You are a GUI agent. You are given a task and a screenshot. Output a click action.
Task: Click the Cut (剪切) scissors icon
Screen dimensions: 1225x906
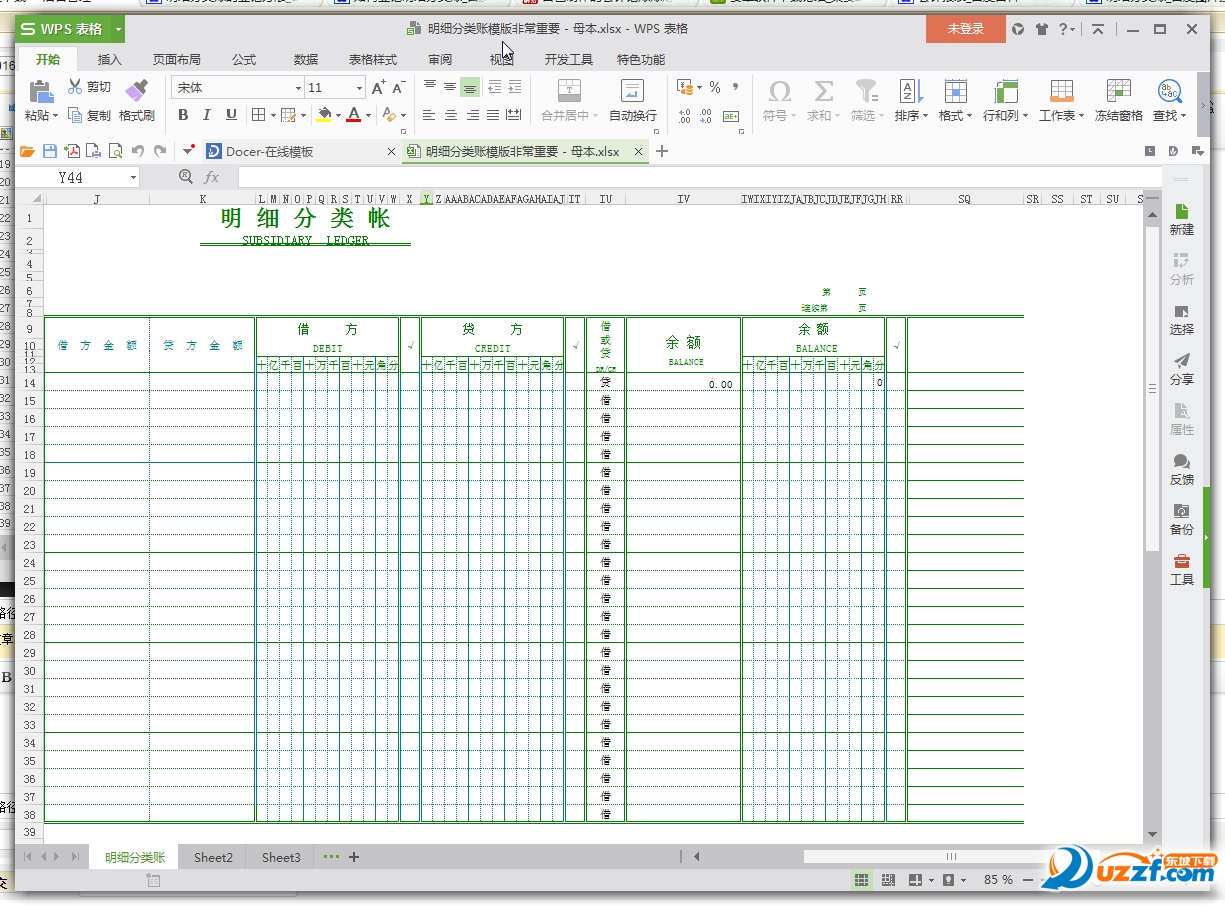(75, 87)
